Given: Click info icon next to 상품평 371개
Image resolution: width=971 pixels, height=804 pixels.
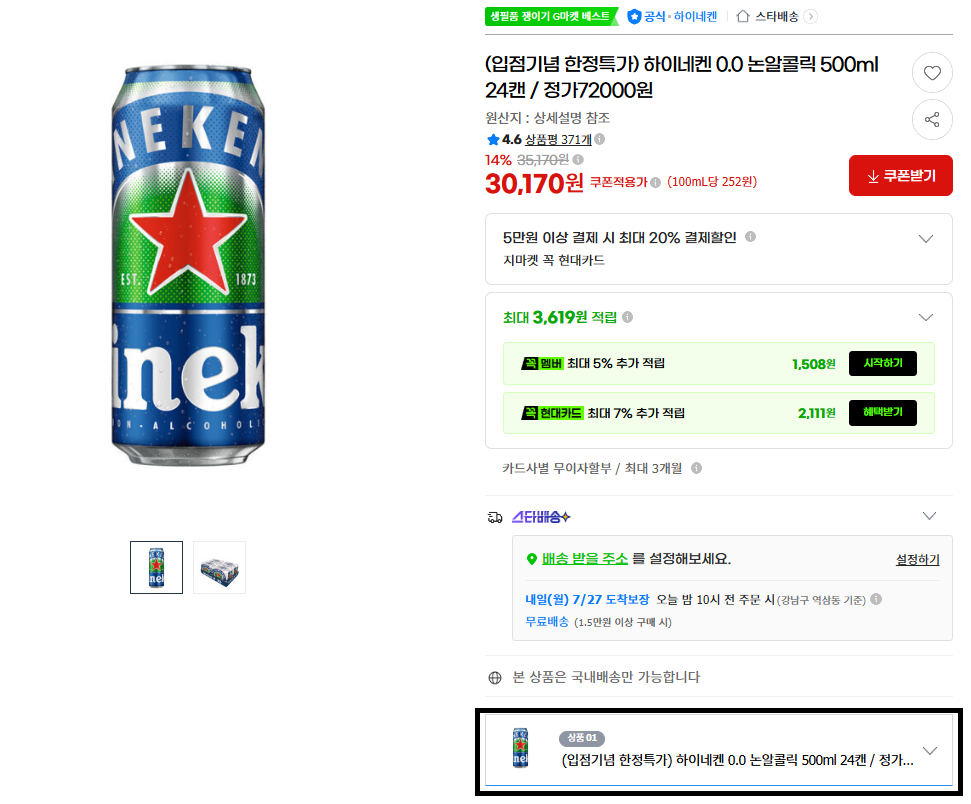Looking at the screenshot, I should click(599, 139).
